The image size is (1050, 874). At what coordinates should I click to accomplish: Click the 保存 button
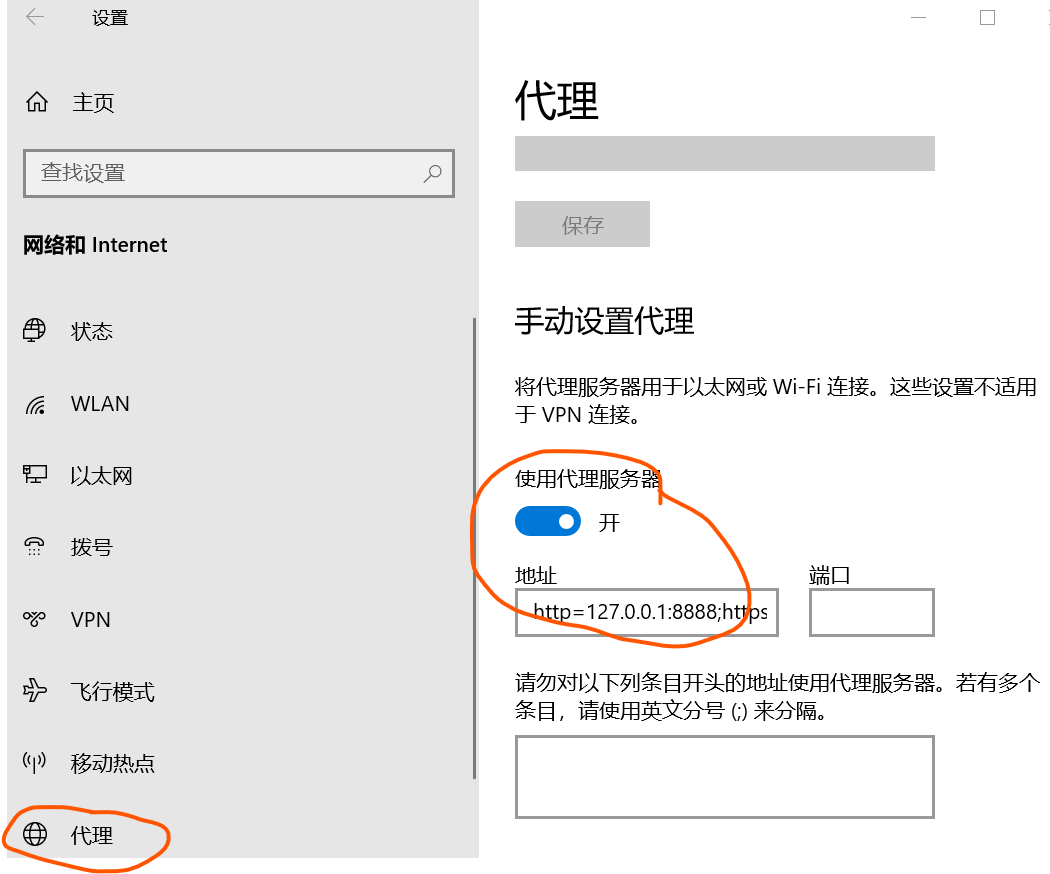click(x=582, y=225)
